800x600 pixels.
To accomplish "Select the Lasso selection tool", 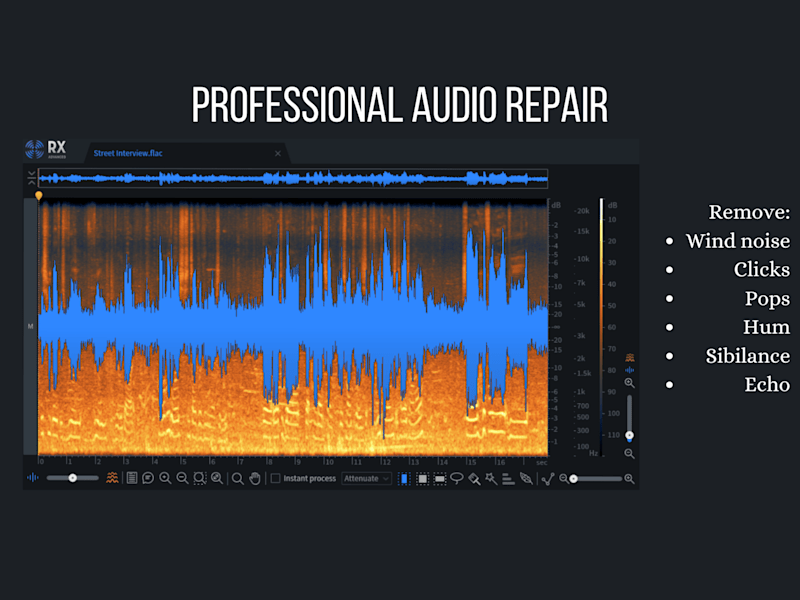I will [x=457, y=479].
